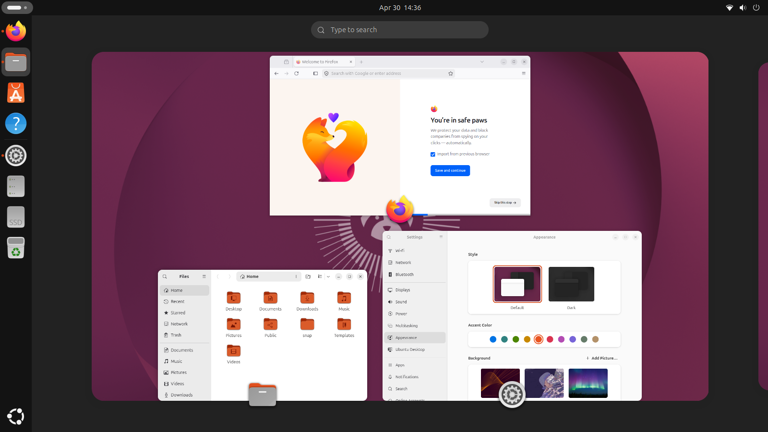Screen dimensions: 768x432
Task: Open the Trash icon in the dock
Action: [16, 247]
